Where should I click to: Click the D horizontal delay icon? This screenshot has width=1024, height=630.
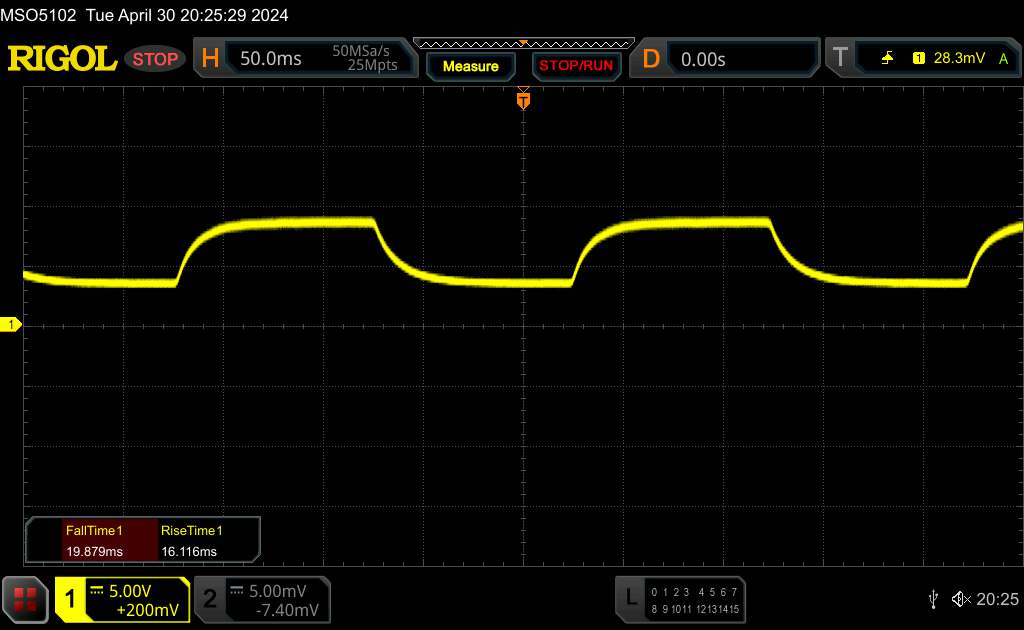click(x=651, y=59)
